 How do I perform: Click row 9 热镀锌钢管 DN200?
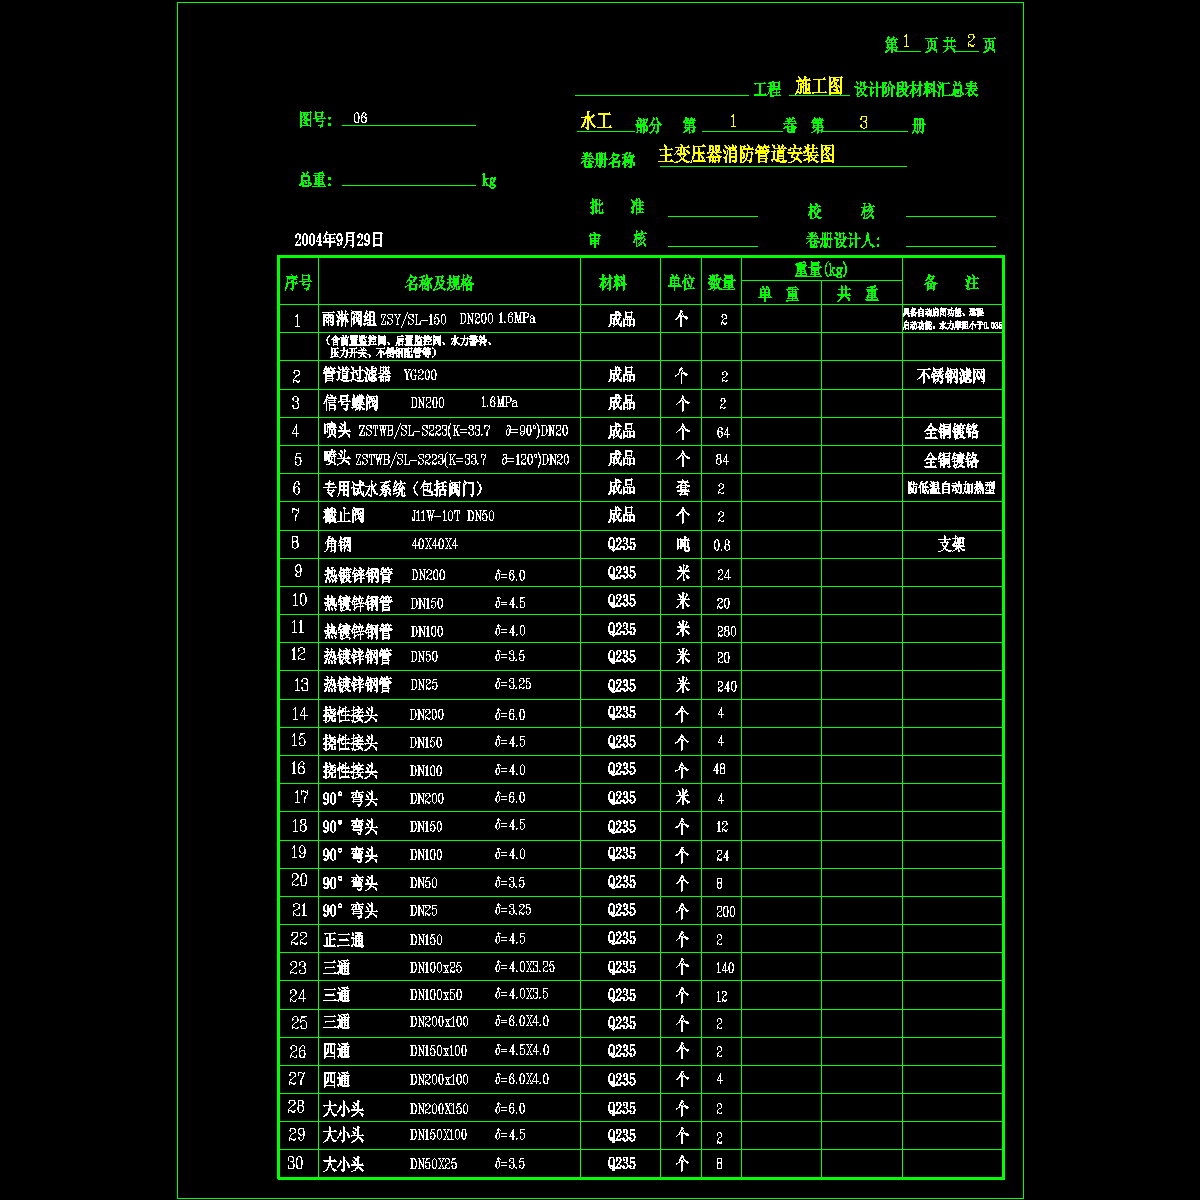[423, 575]
